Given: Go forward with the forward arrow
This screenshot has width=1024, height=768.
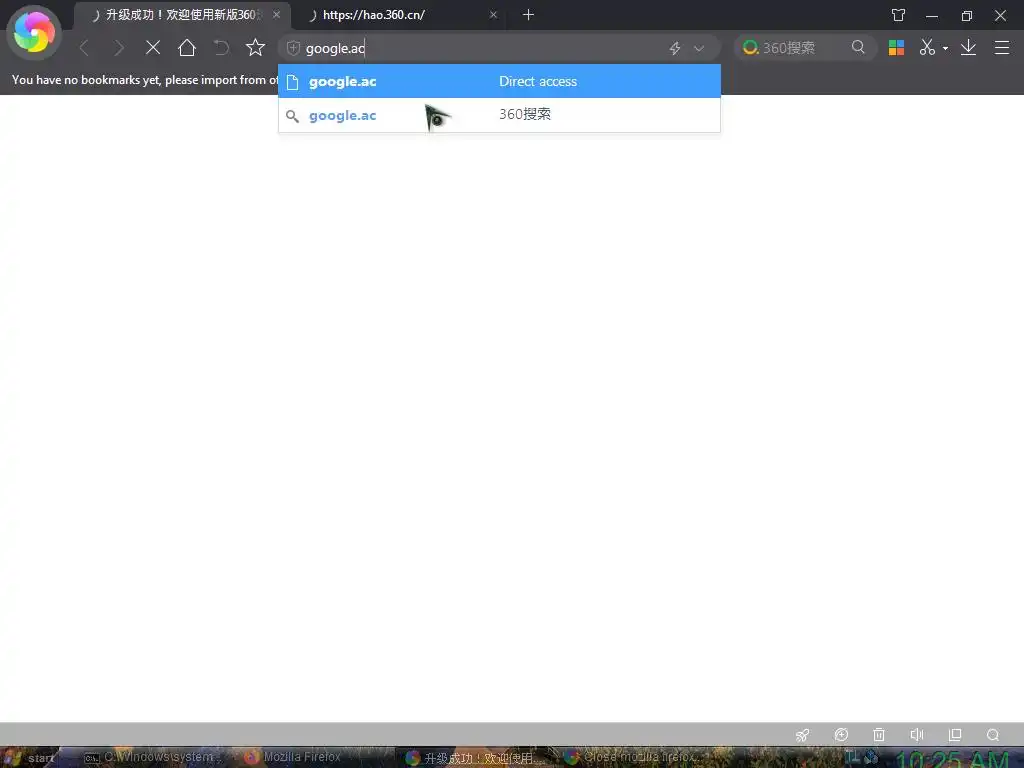Looking at the screenshot, I should coord(118,48).
